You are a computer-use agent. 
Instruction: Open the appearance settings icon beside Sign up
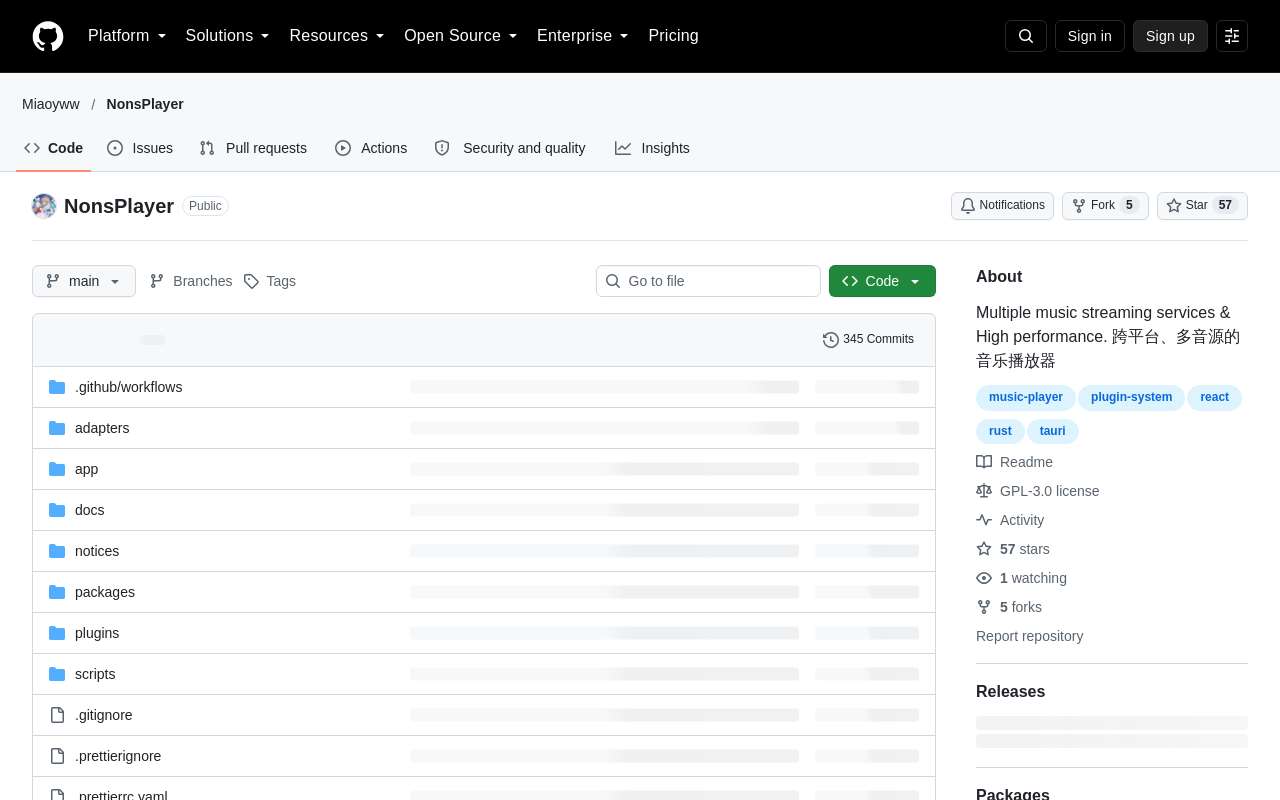click(1232, 36)
